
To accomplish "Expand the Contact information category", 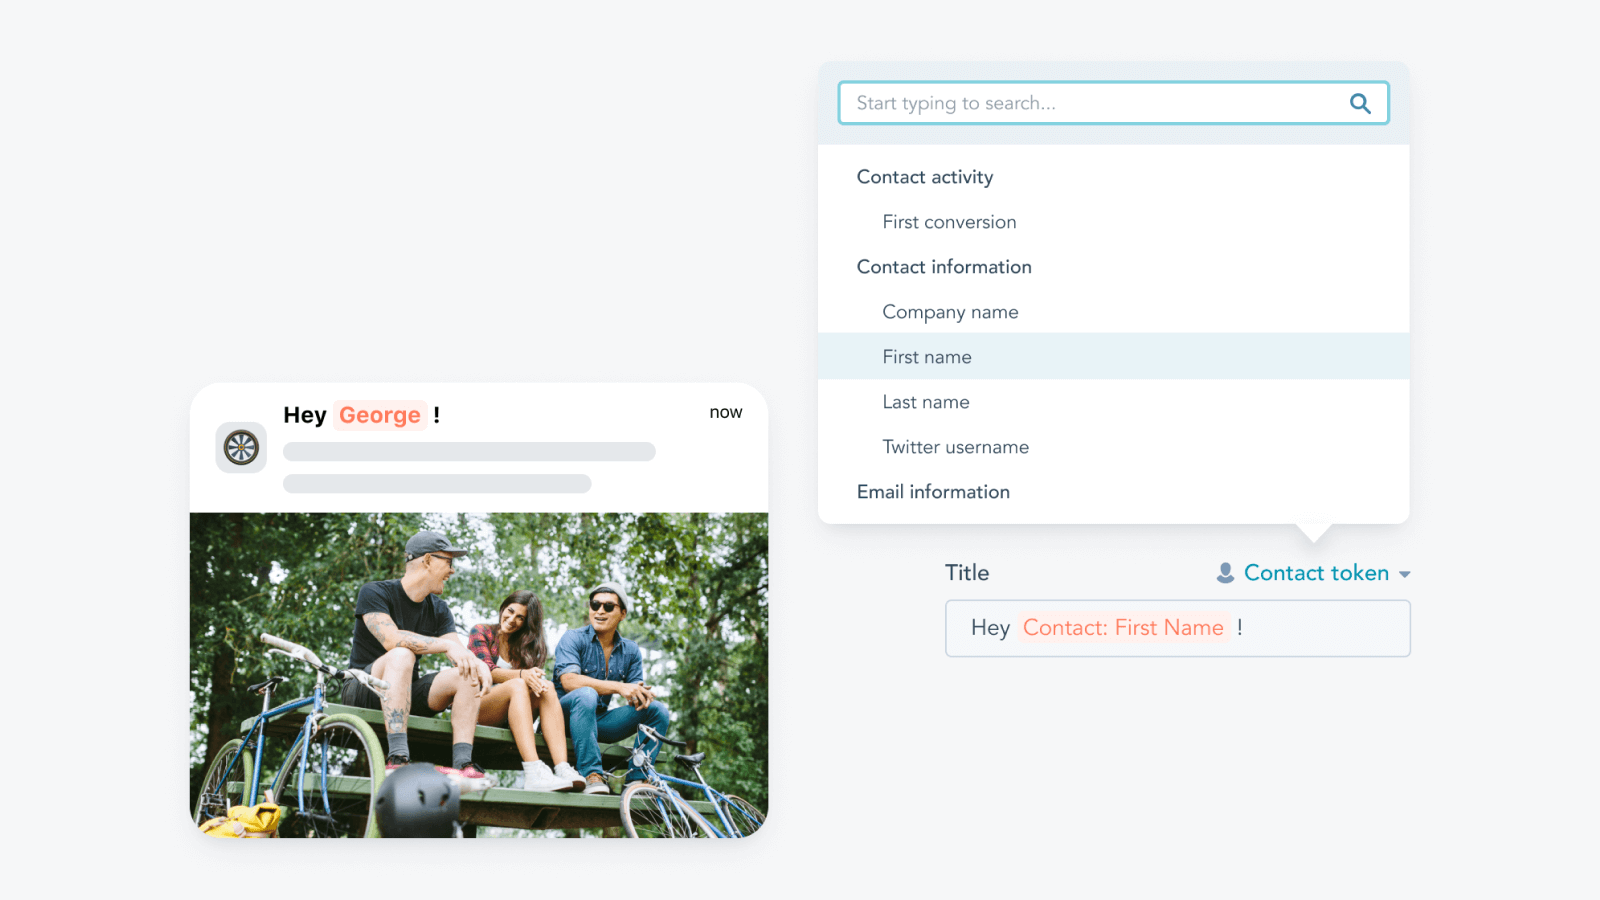I will [x=944, y=267].
